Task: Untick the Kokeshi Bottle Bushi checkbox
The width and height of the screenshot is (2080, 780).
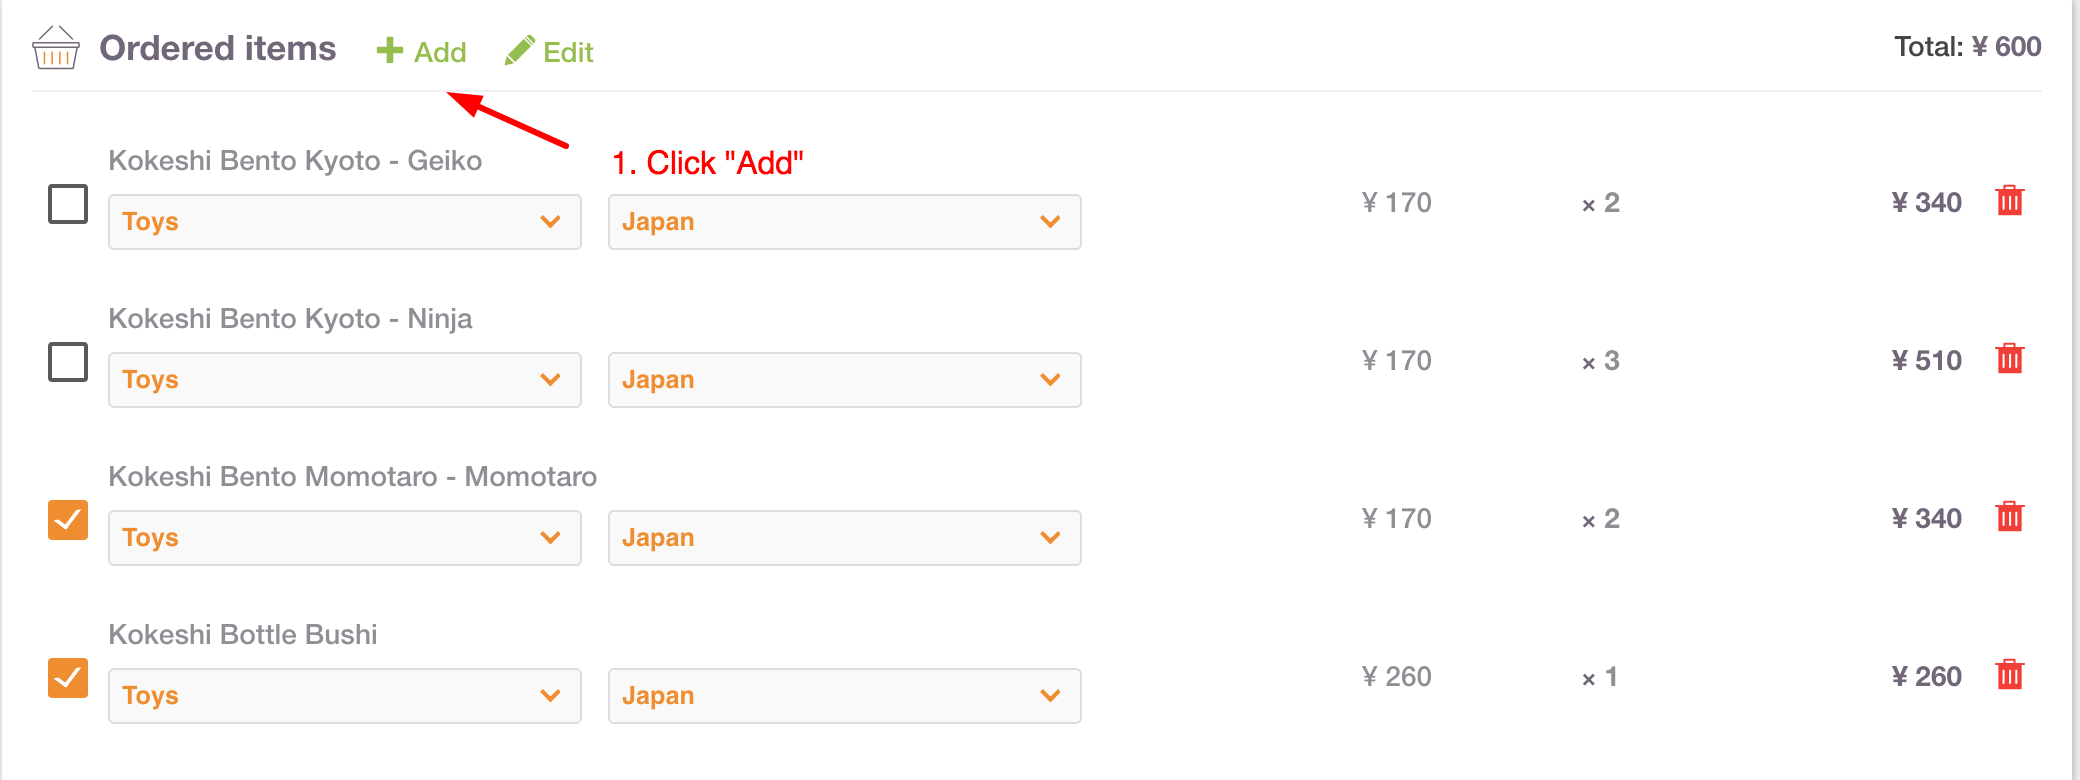Action: pos(68,678)
